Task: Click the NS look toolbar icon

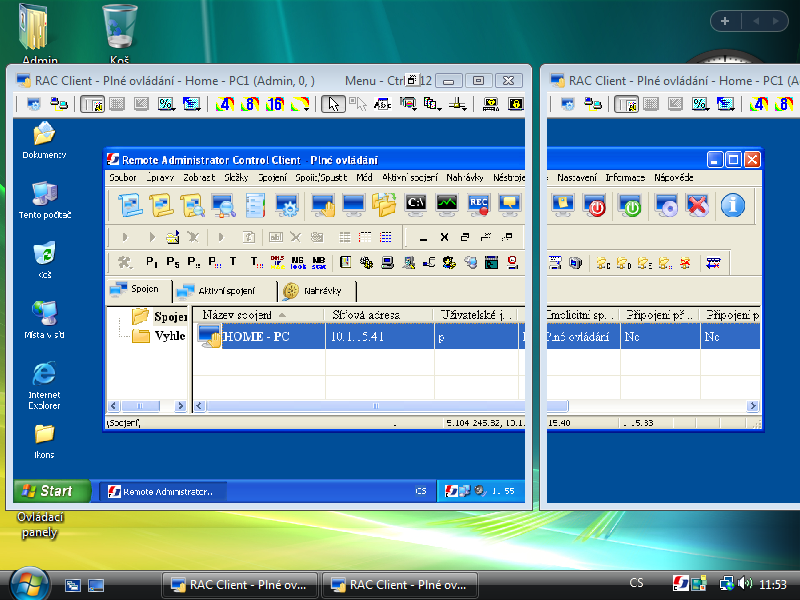Action: tap(298, 262)
